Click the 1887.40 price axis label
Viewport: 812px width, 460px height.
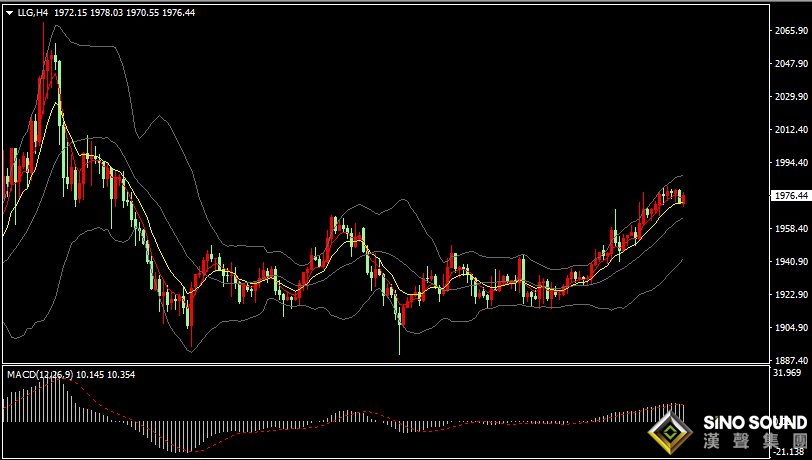791,360
